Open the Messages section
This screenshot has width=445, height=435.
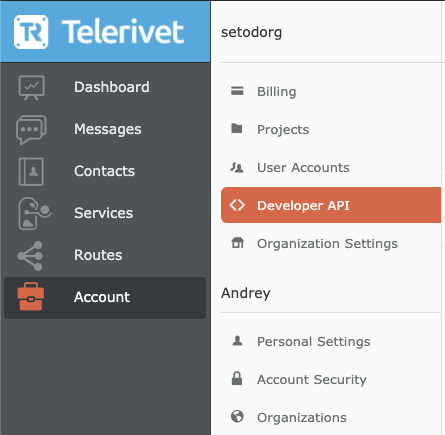(108, 129)
